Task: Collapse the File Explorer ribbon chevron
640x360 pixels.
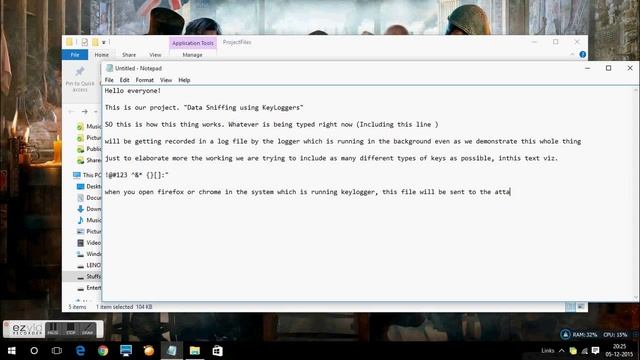Action: (572, 55)
